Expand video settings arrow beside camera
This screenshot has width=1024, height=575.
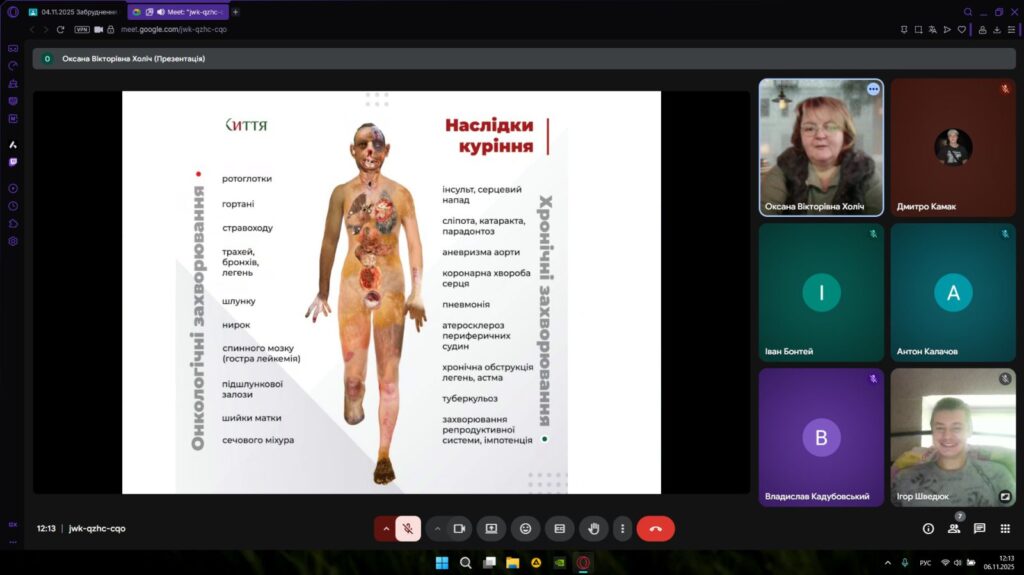436,528
